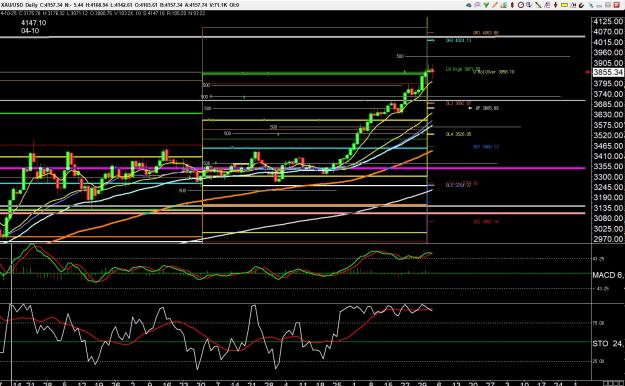Click the chart pointer cursor icon
The width and height of the screenshot is (625, 386).
click(529, 5)
